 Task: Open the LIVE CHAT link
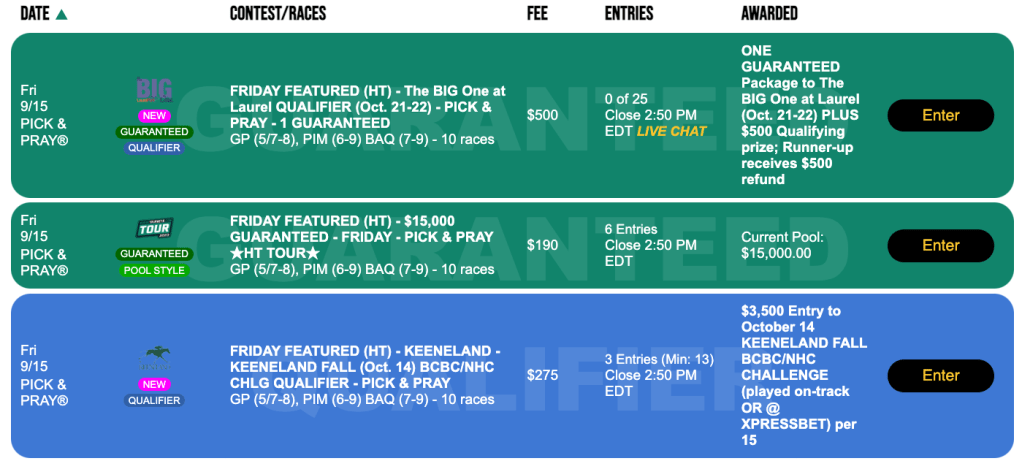(672, 131)
